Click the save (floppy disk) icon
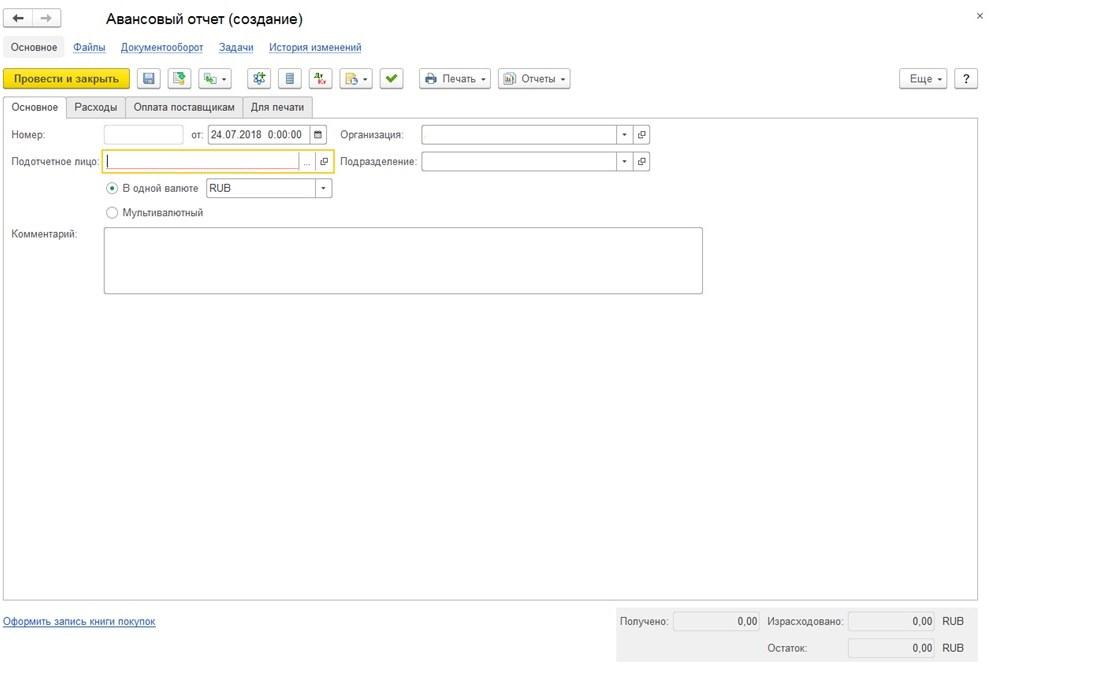Viewport: 1120px width, 692px height. 149,79
